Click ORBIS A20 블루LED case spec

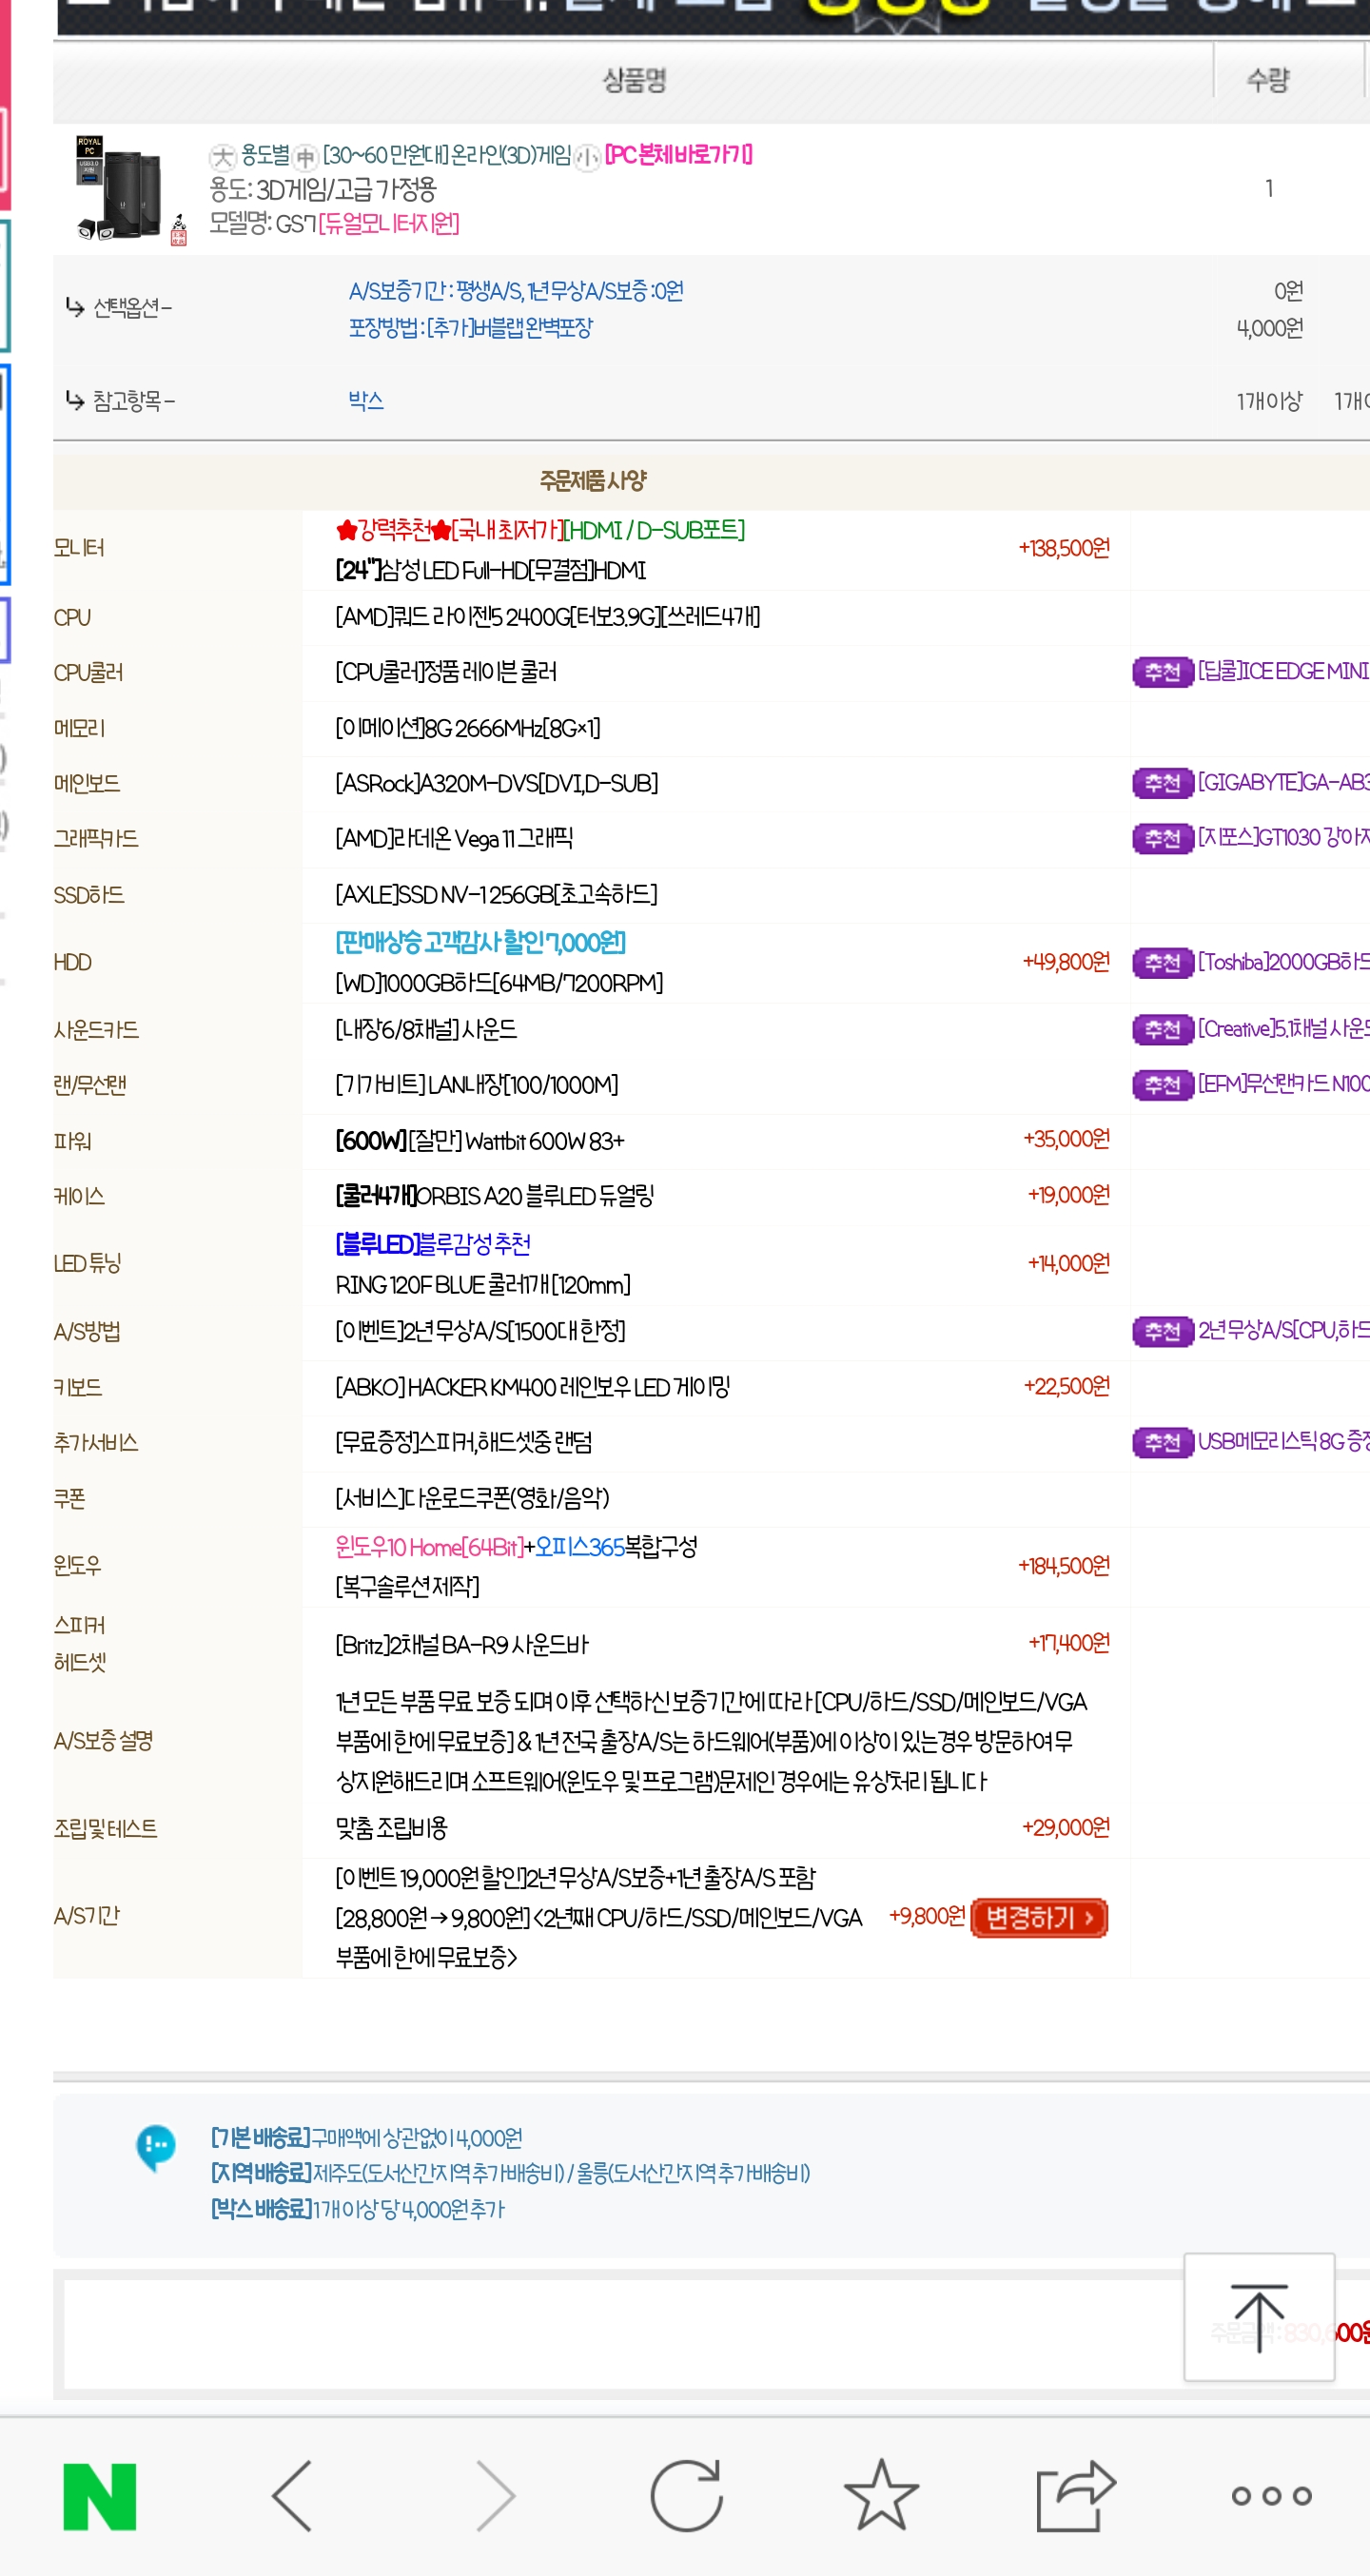click(494, 1196)
